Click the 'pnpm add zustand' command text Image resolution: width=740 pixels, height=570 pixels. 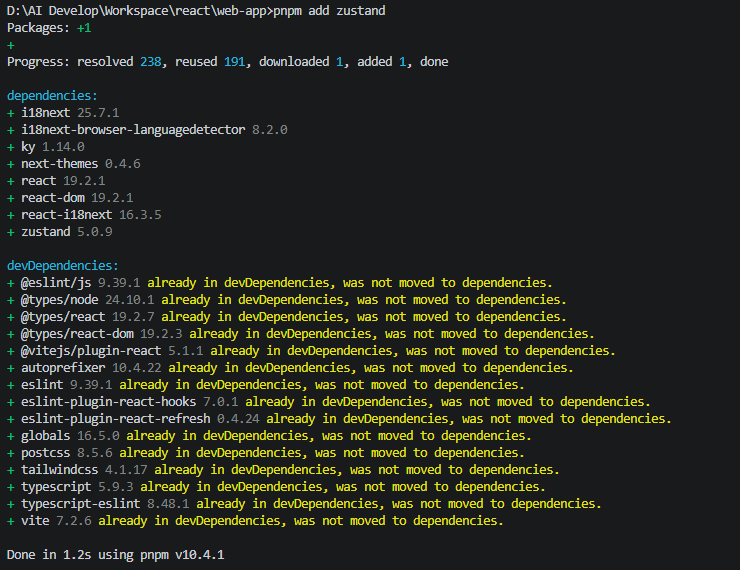click(329, 11)
